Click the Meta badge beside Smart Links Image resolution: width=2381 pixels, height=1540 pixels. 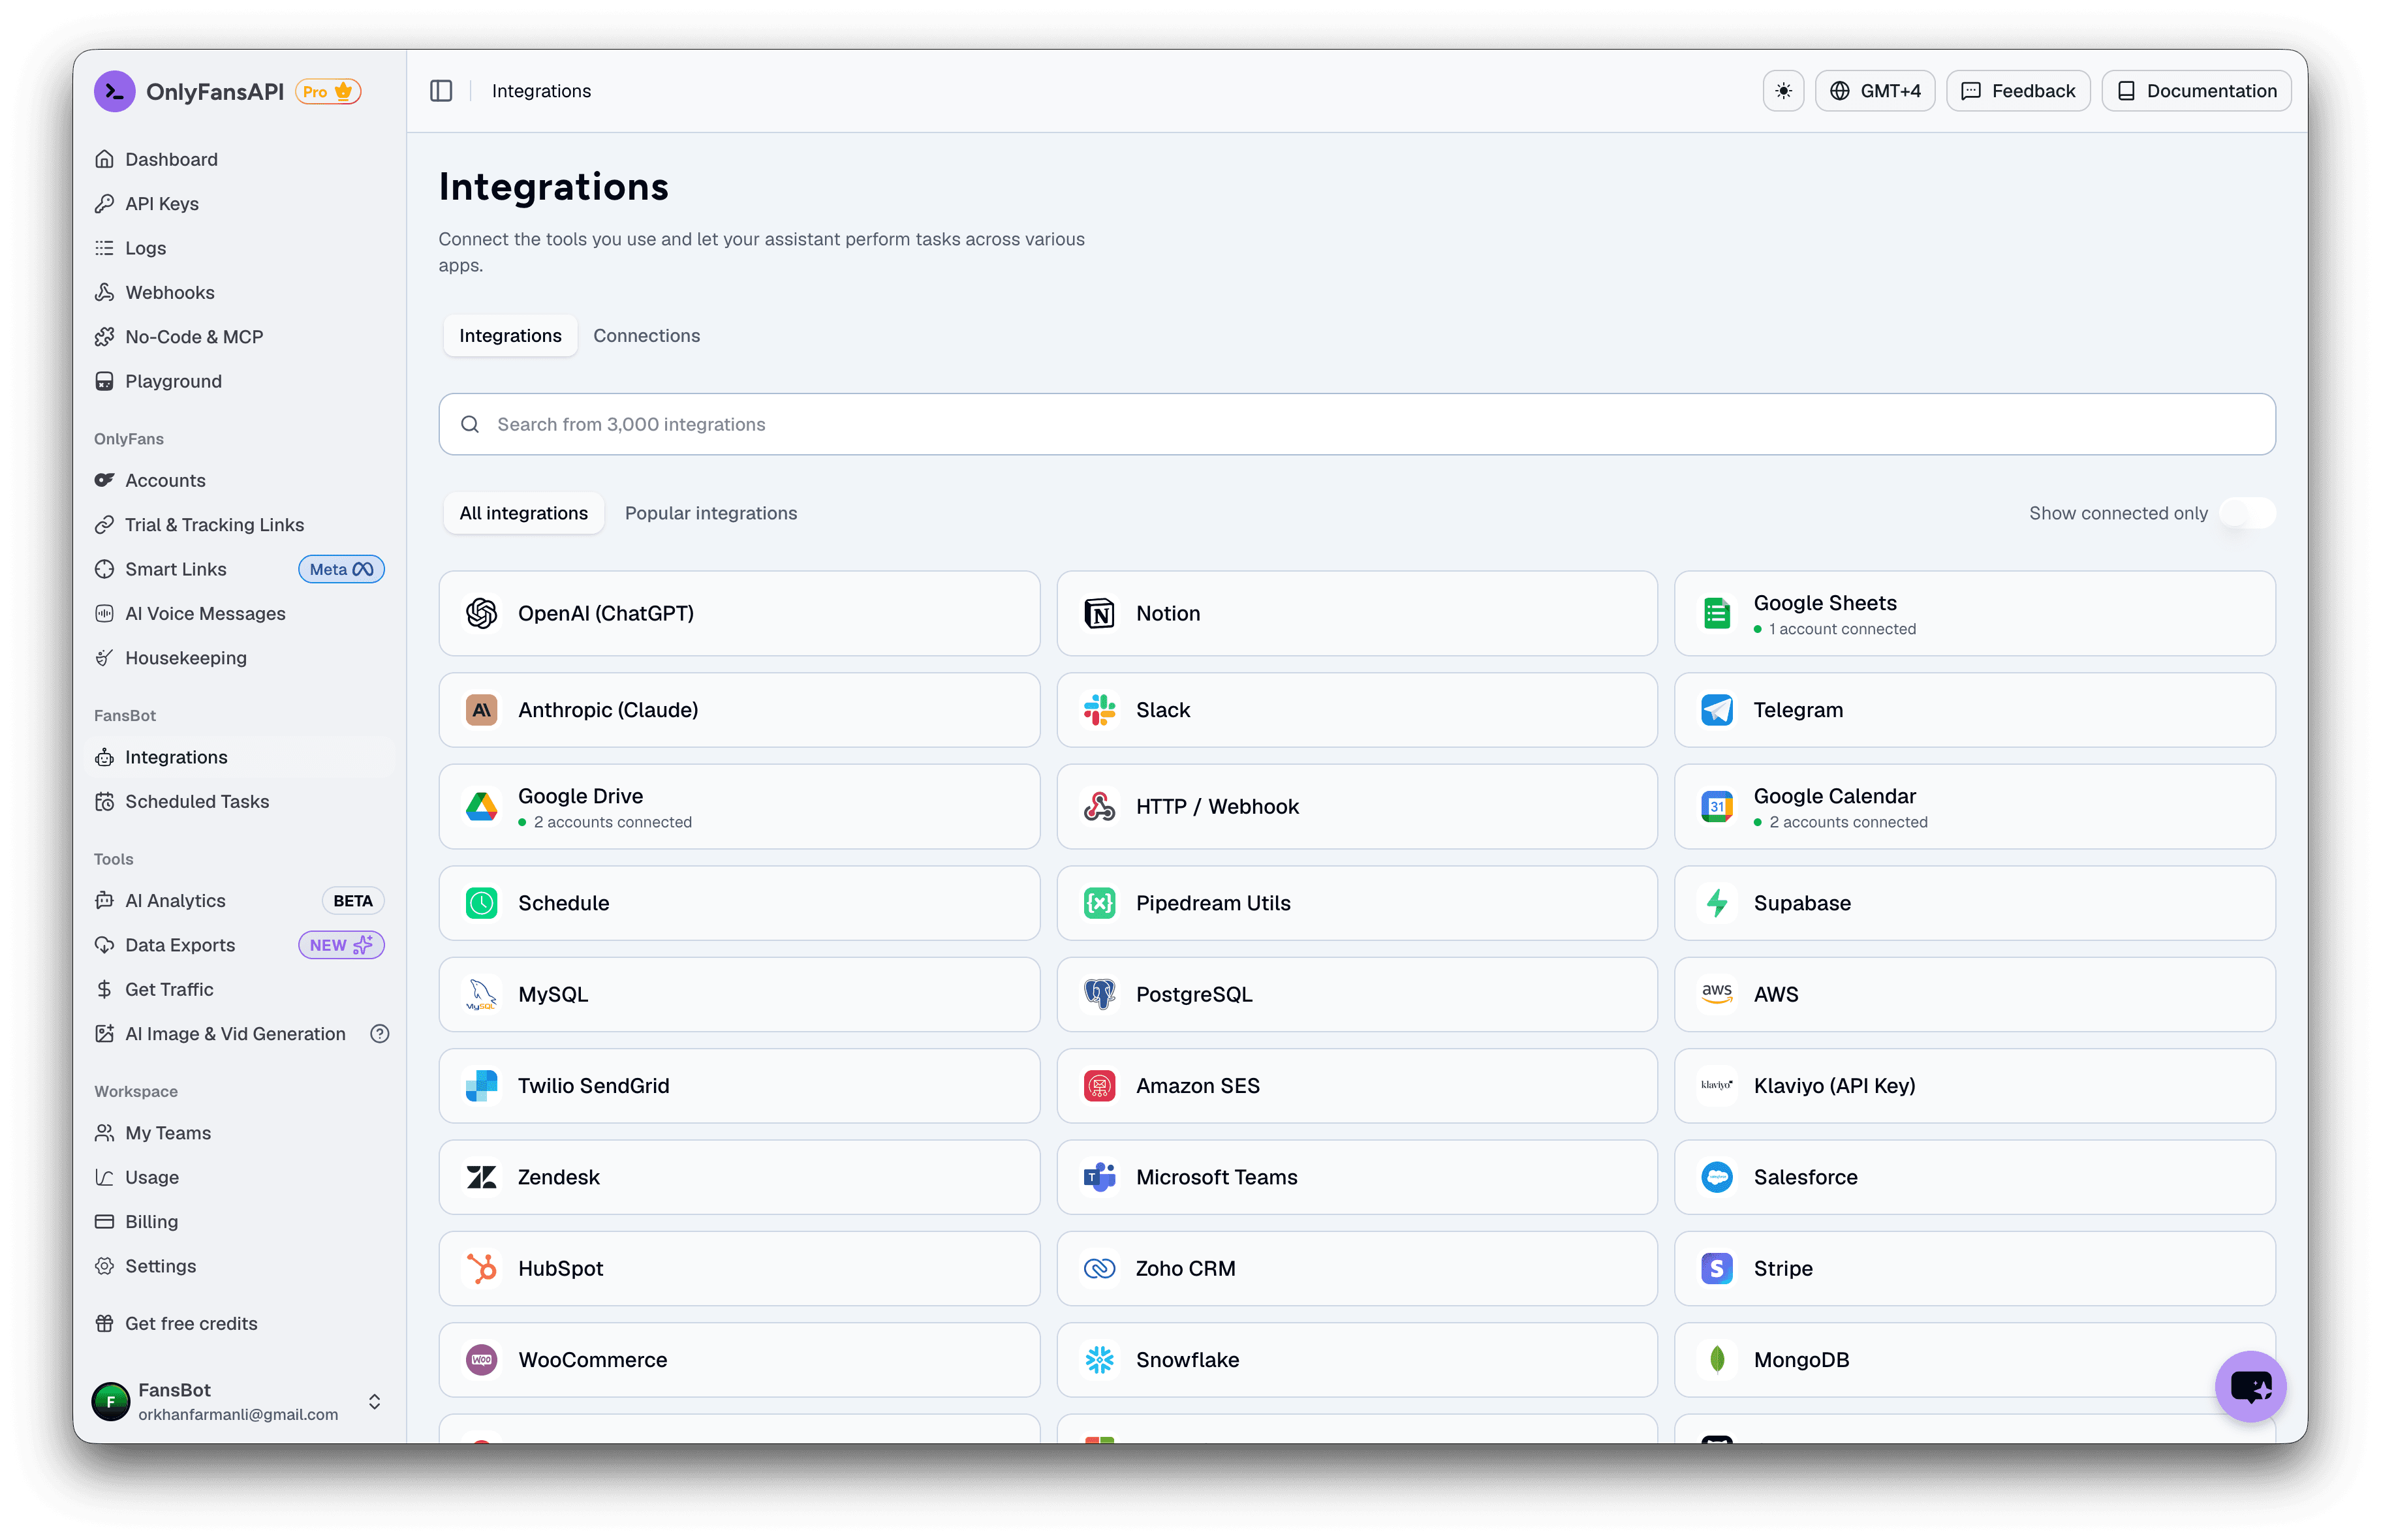point(341,569)
